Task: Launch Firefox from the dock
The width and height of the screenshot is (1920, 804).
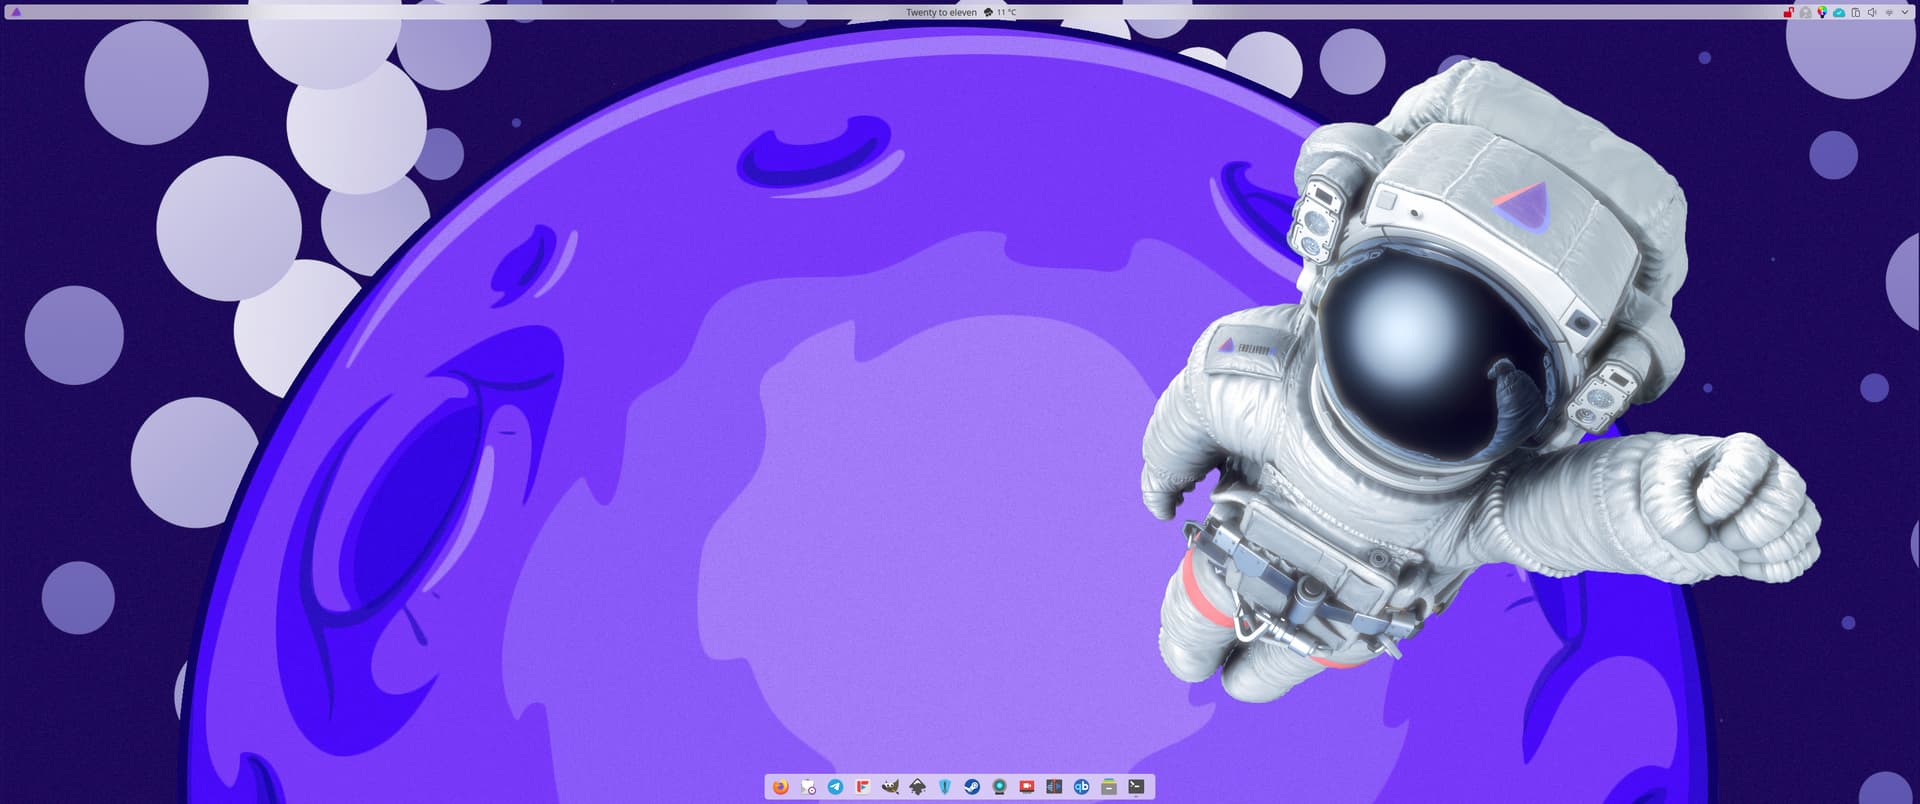Action: [x=781, y=787]
